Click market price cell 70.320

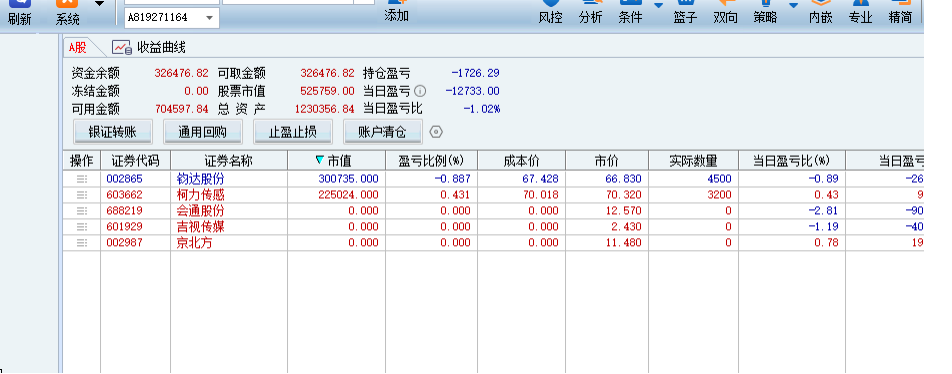click(x=623, y=195)
